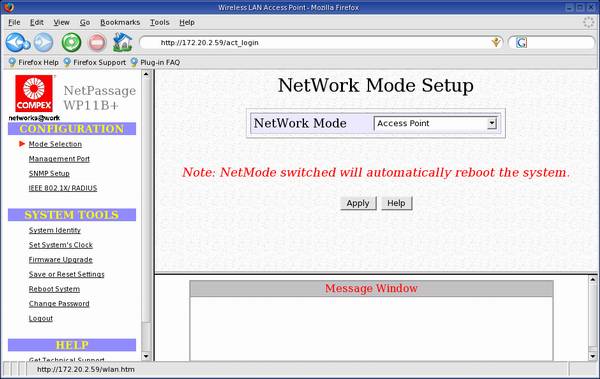Open the Home page icon

(122, 42)
